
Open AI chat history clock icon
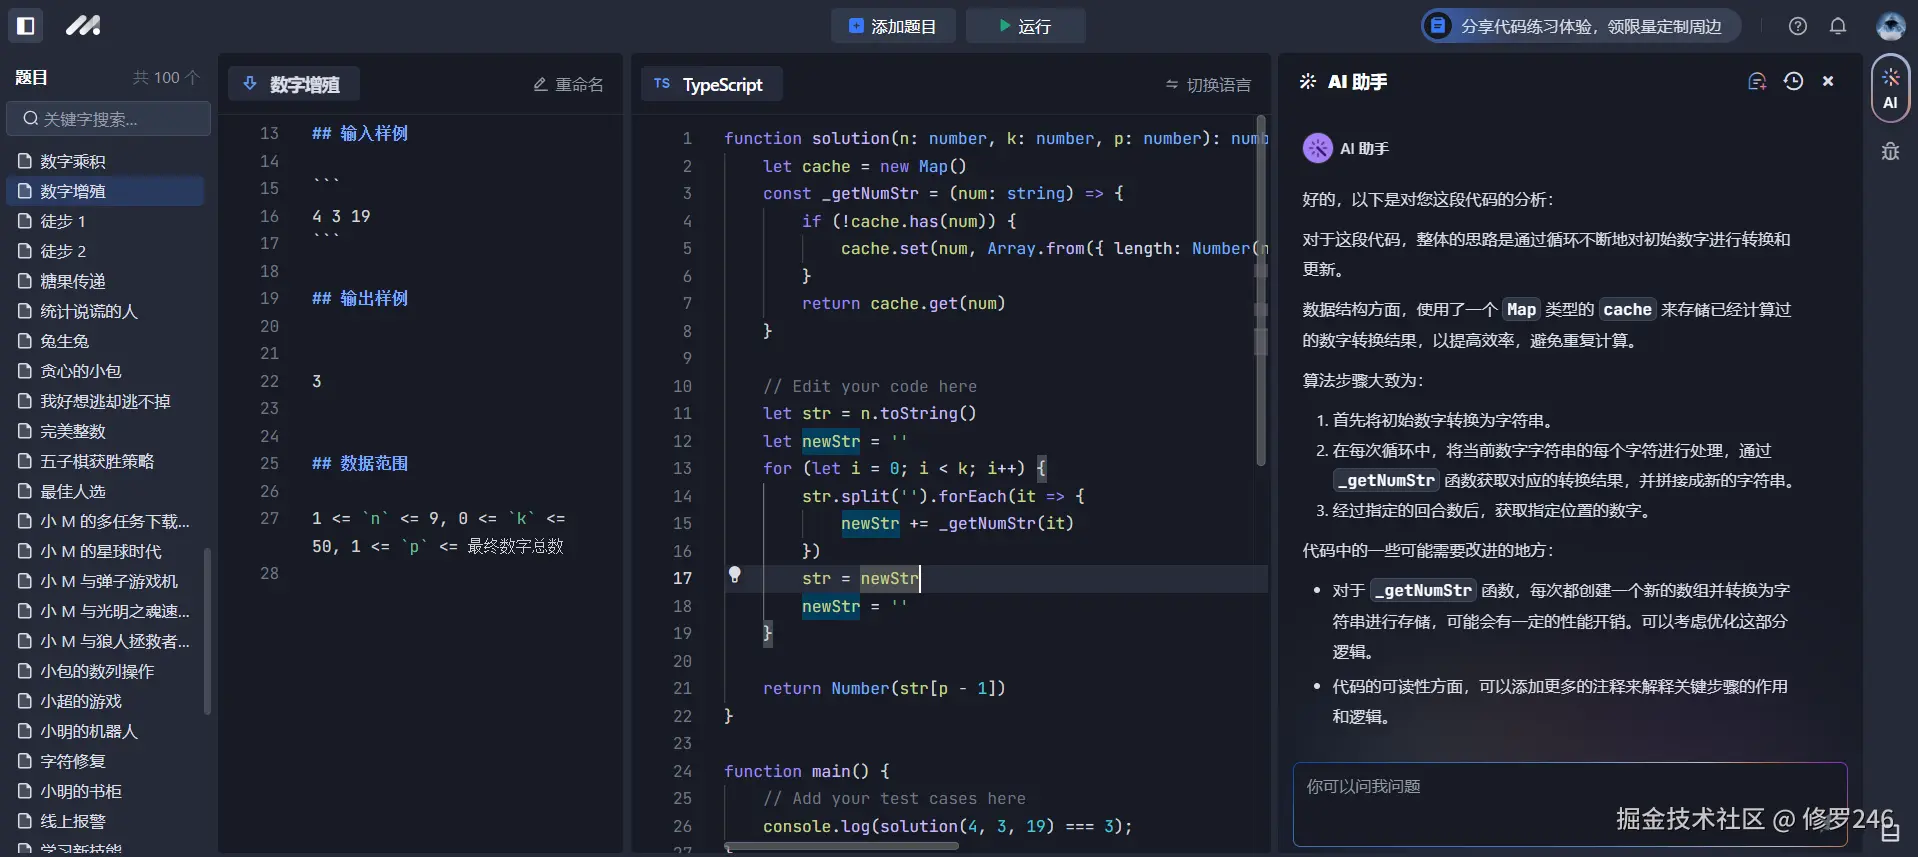[x=1793, y=82]
